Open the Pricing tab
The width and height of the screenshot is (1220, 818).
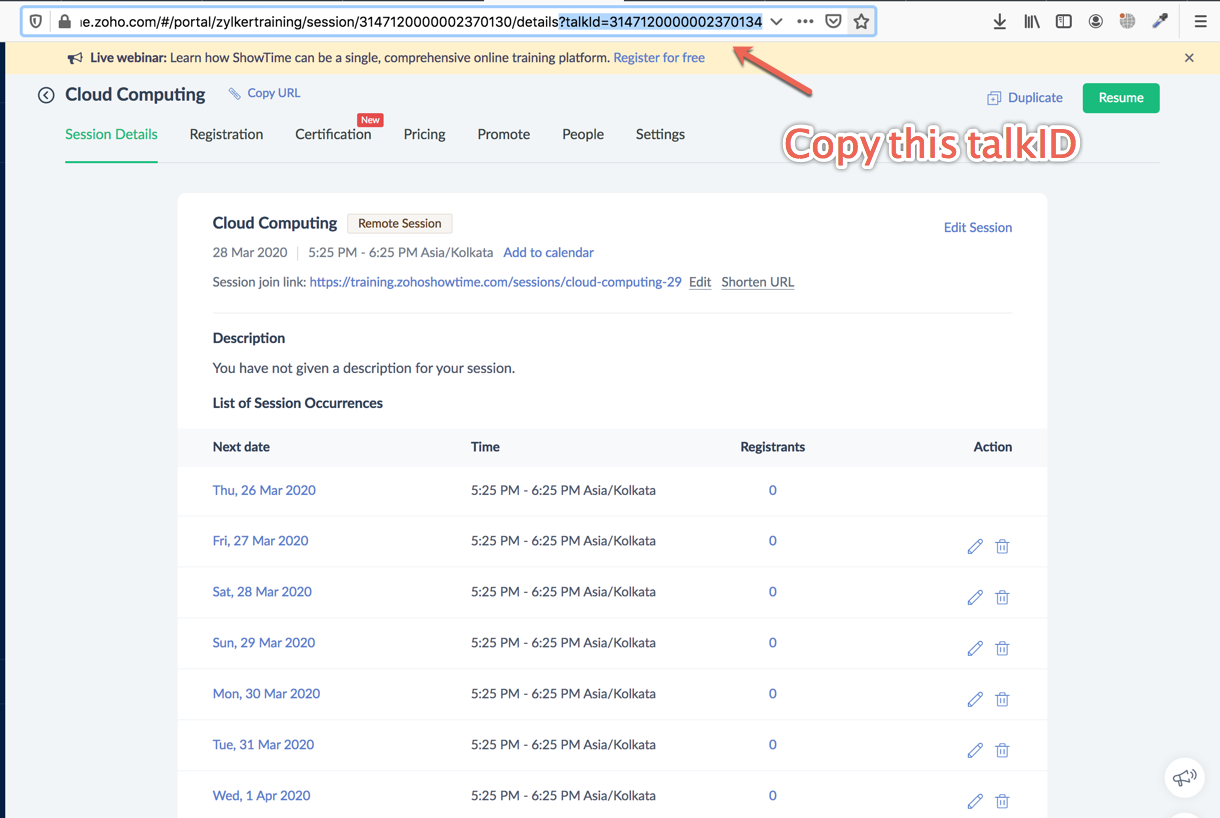425,134
